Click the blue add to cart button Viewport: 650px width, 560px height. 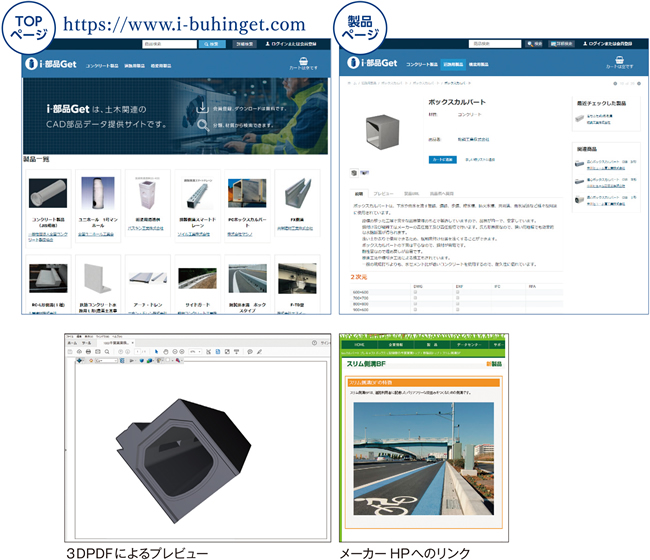pos(442,160)
